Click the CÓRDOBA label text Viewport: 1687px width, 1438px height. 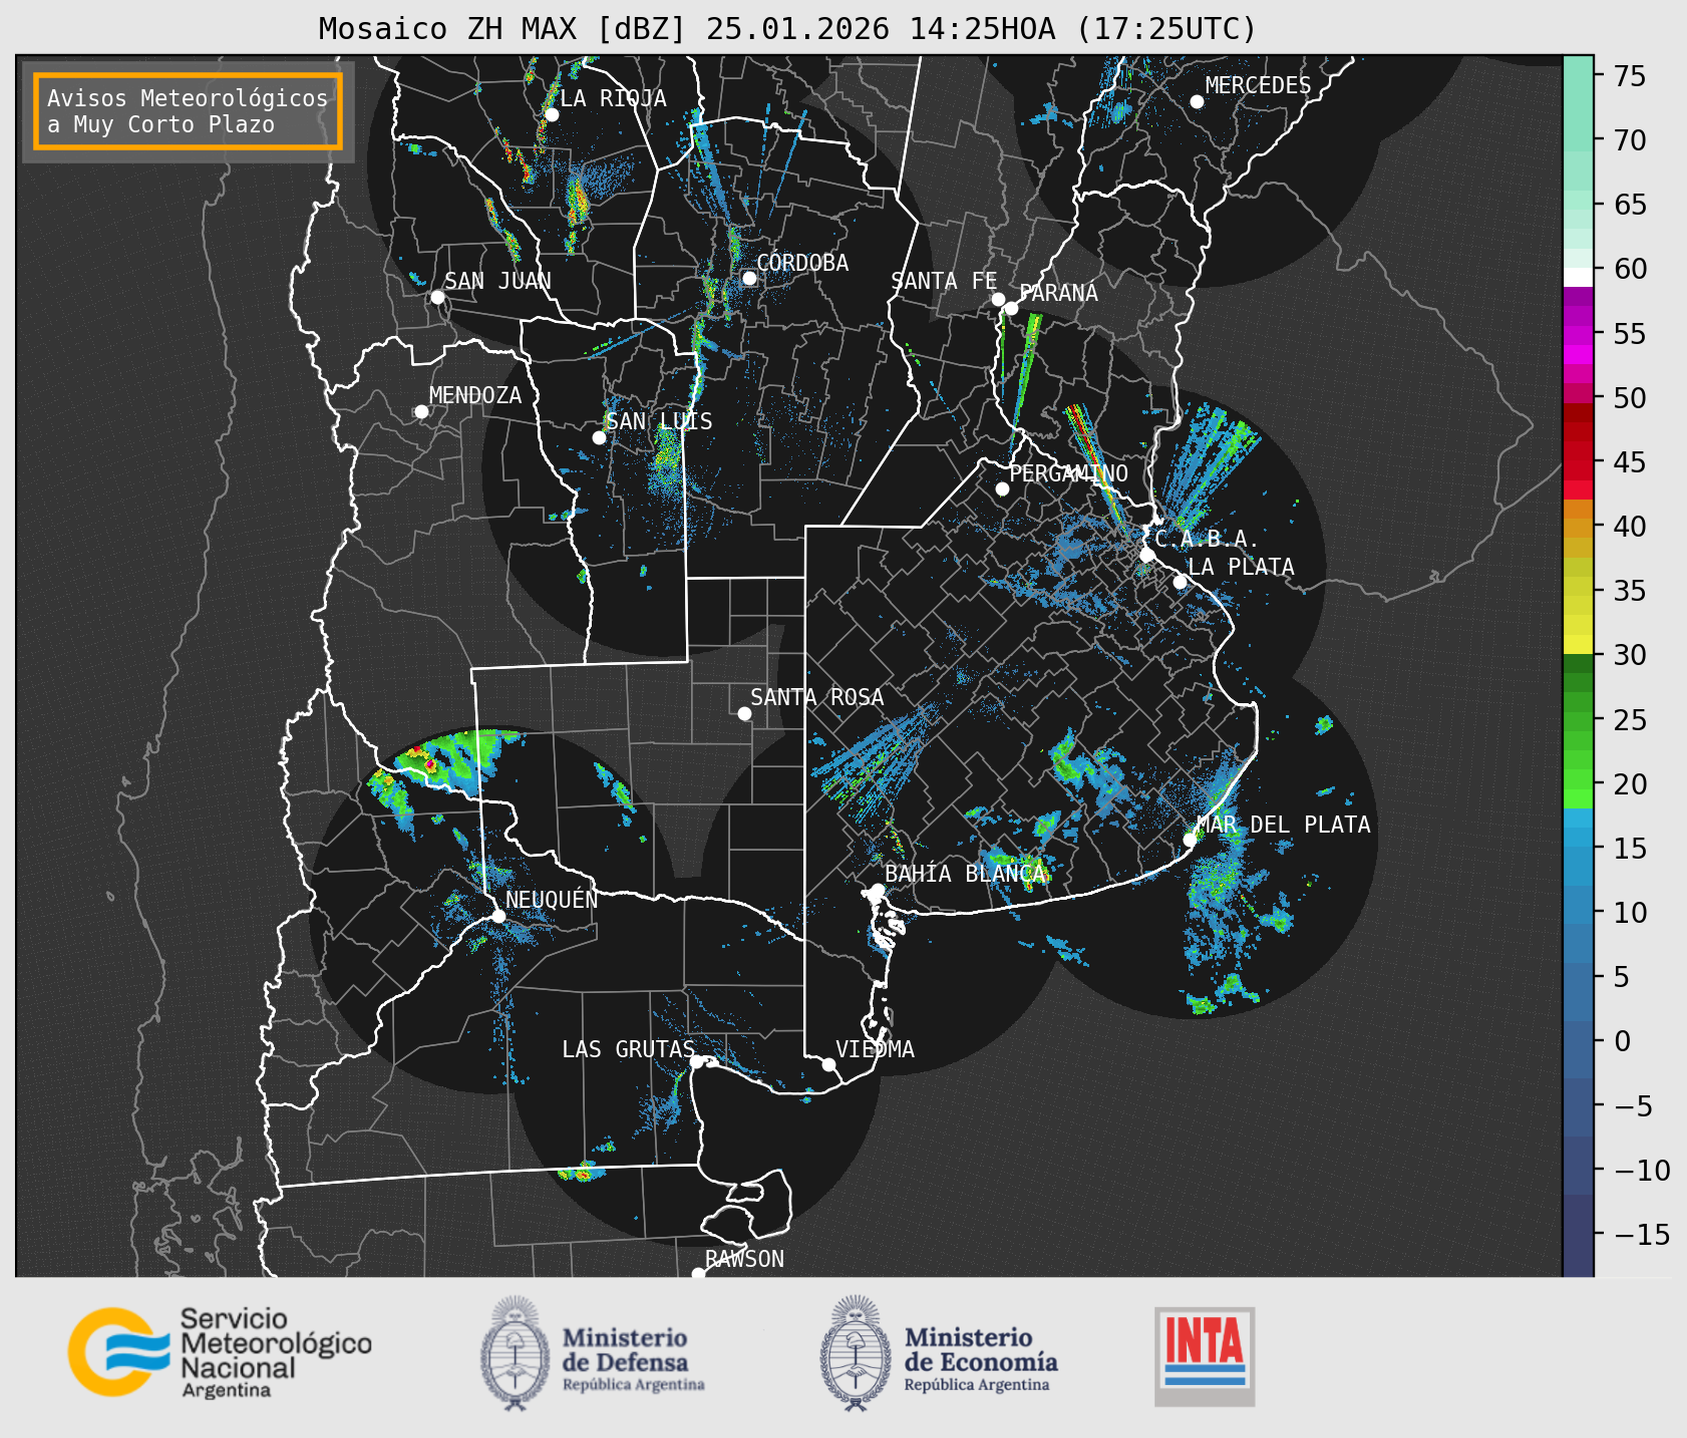(802, 263)
